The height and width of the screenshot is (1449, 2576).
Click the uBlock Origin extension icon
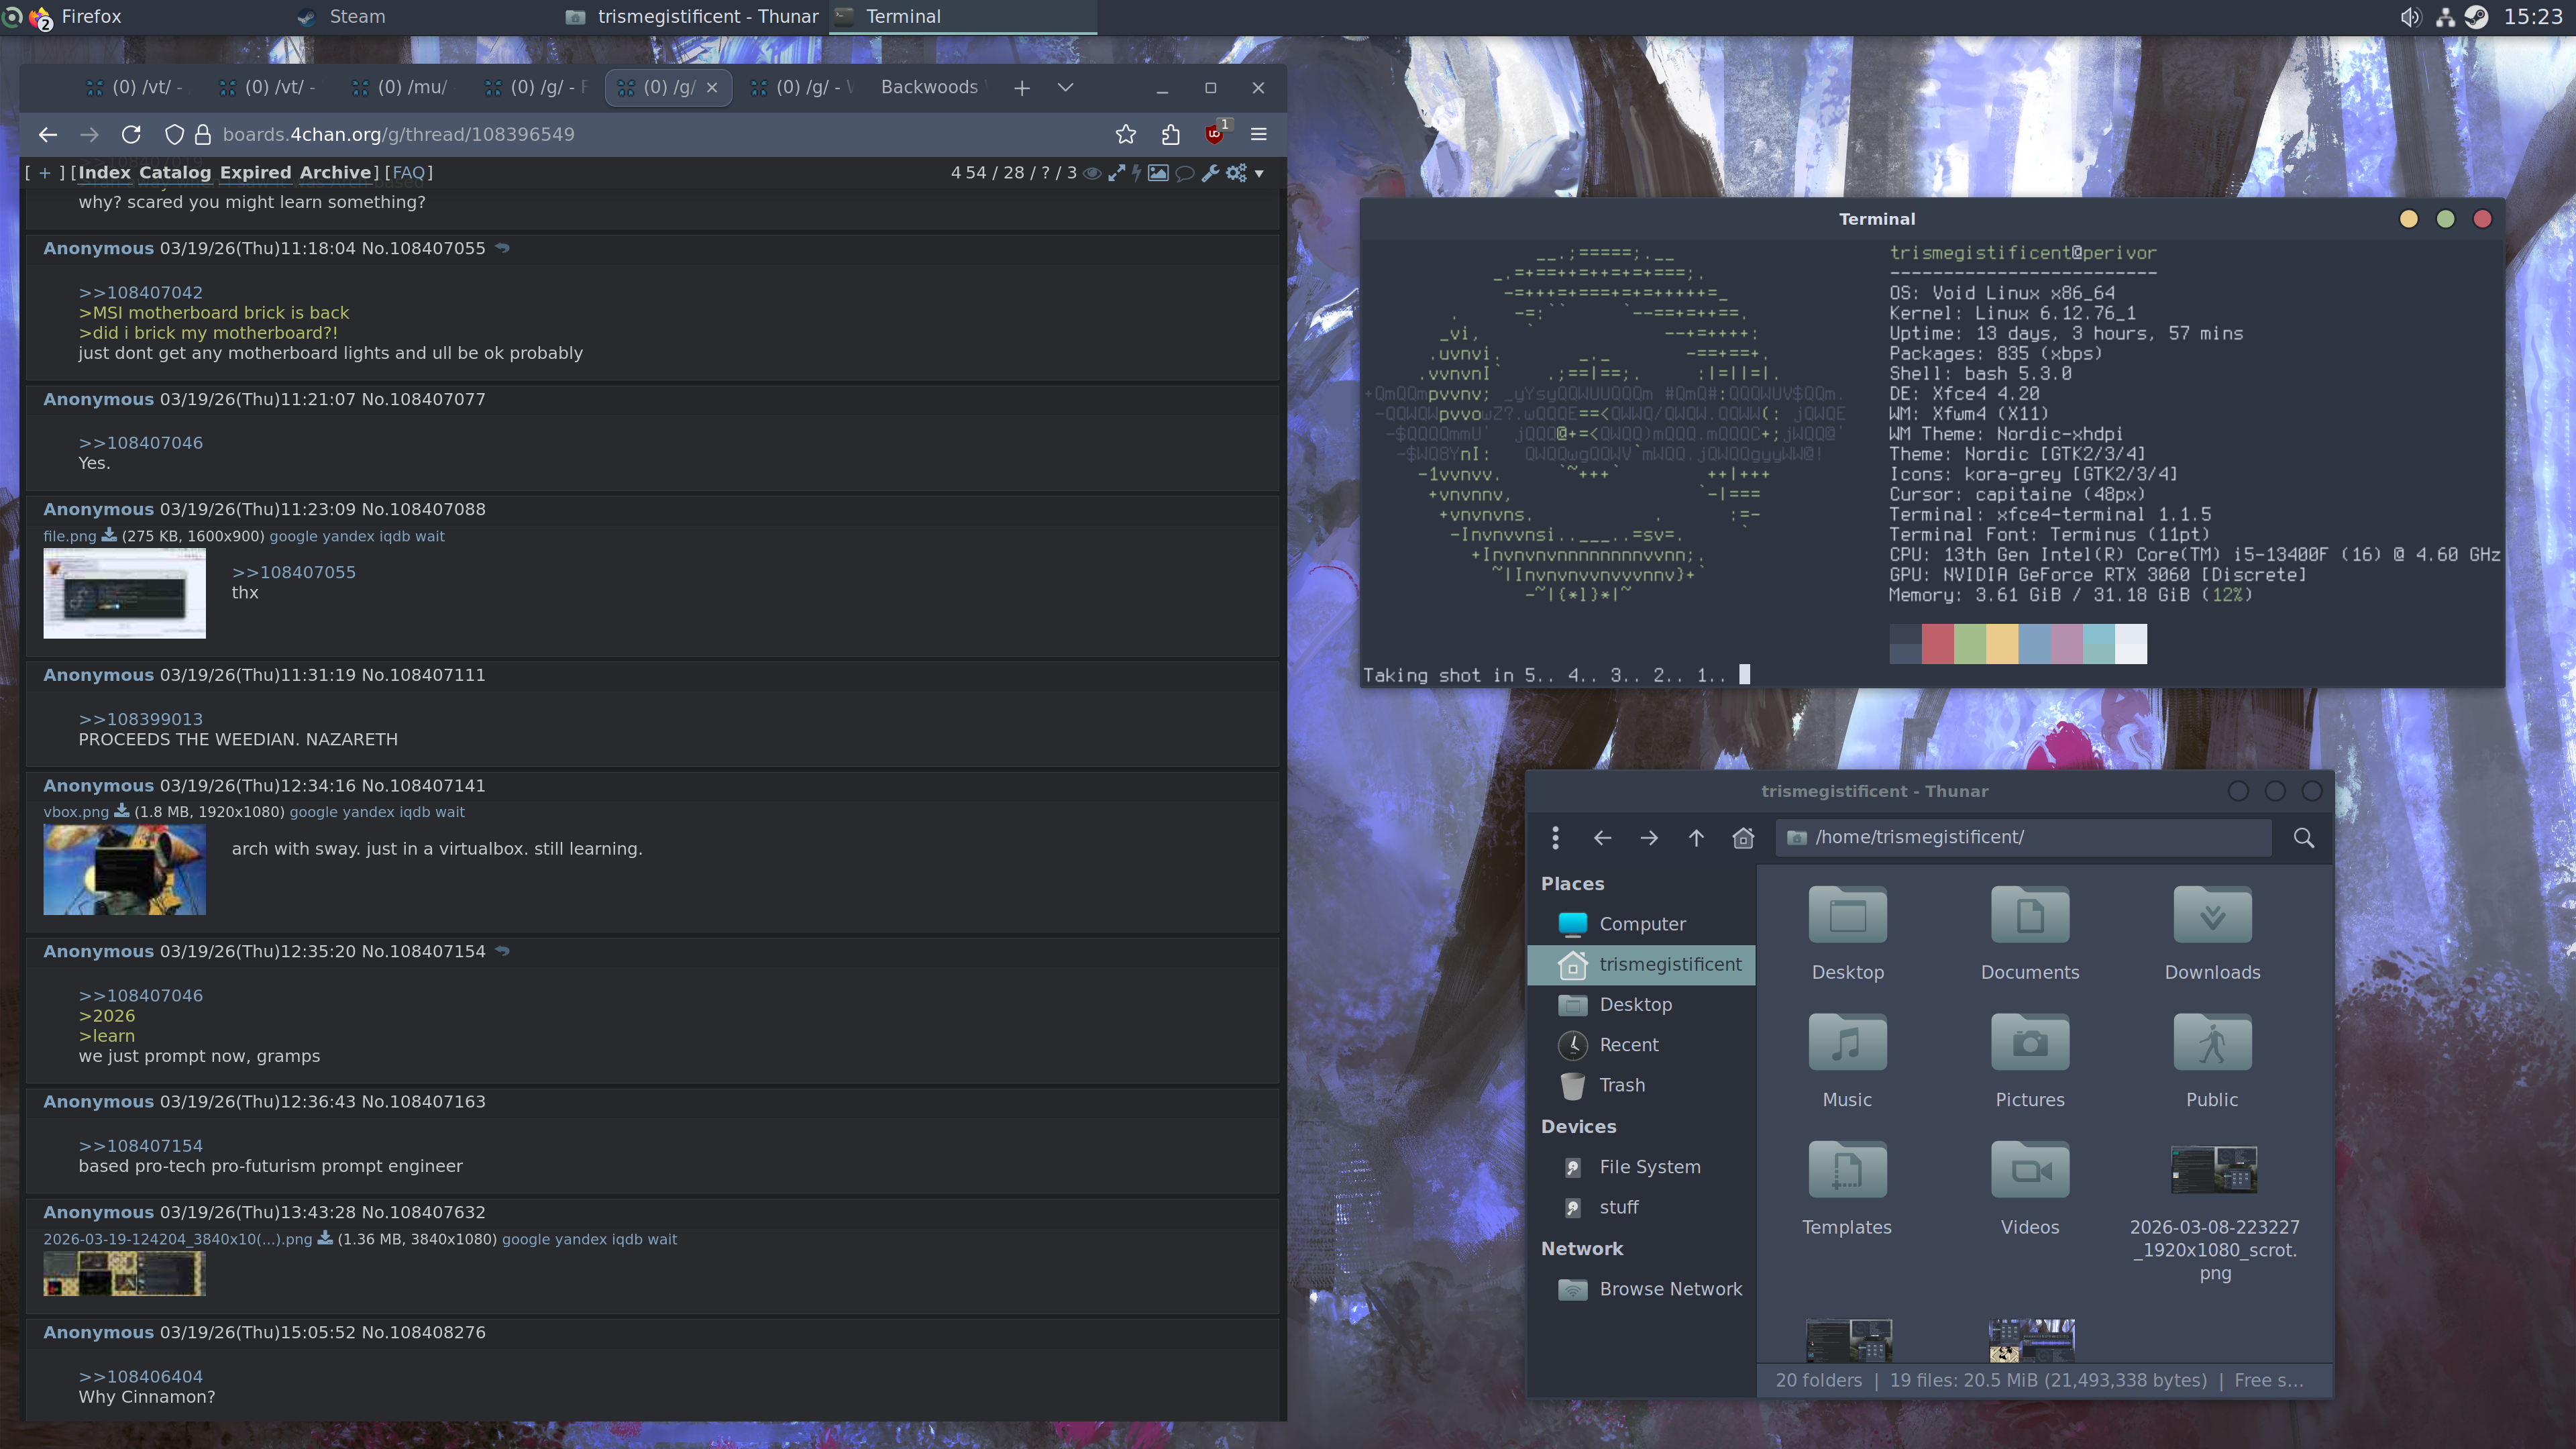point(1215,134)
